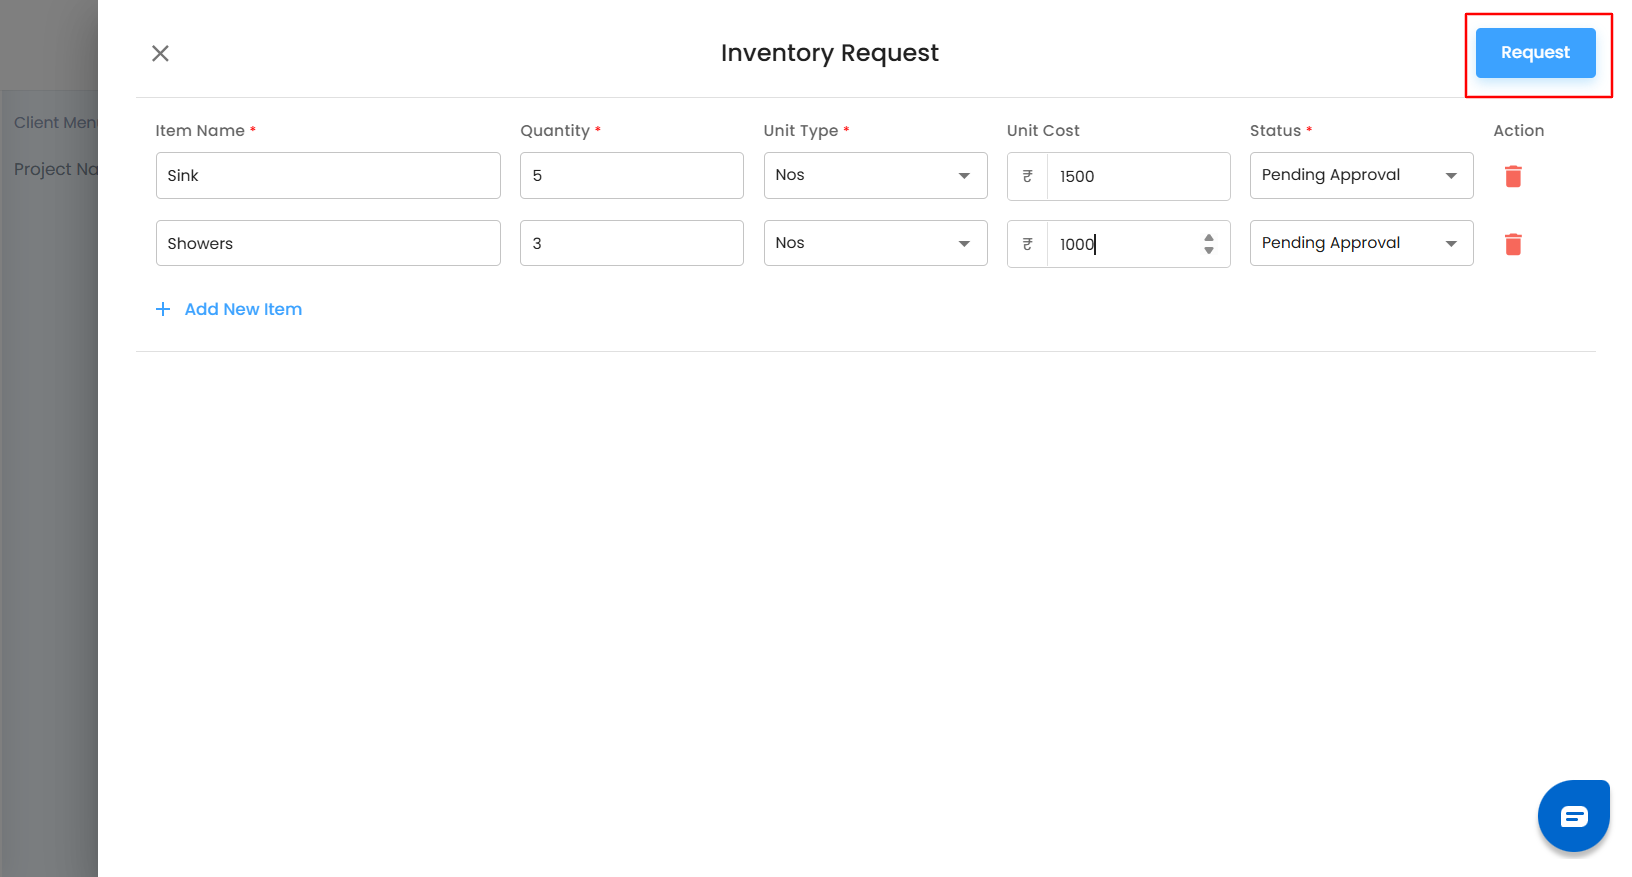
Task: Open Unit Type dropdown for Showers
Action: tap(875, 243)
